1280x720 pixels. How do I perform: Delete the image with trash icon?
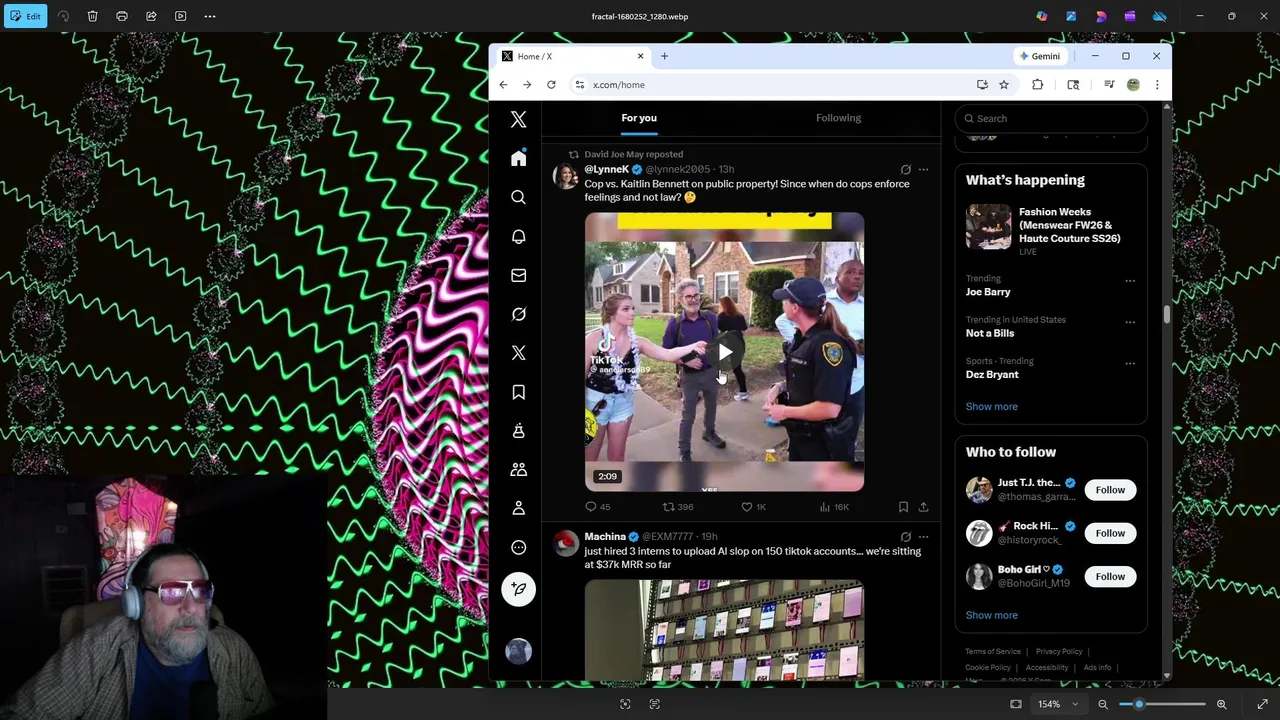pos(92,16)
